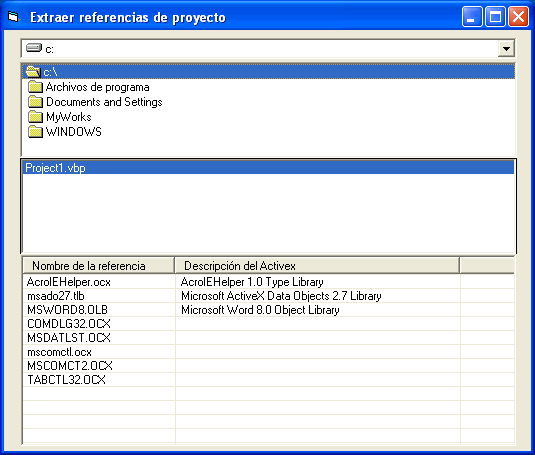Select the c:\ root folder row
Viewport: 535px width, 455px height.
[x=269, y=72]
